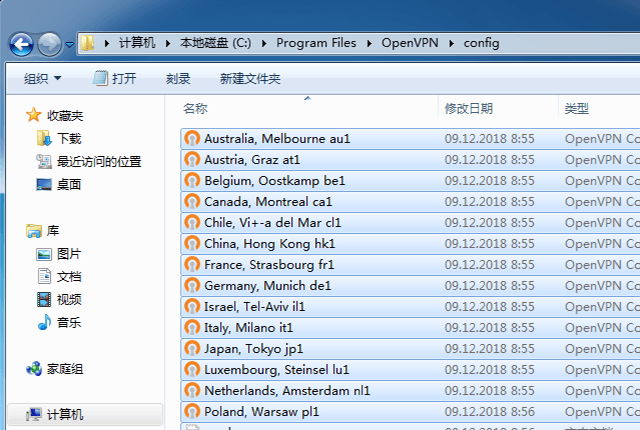Click the folder icon in address bar
Screen dimensions: 640x430
coord(87,43)
